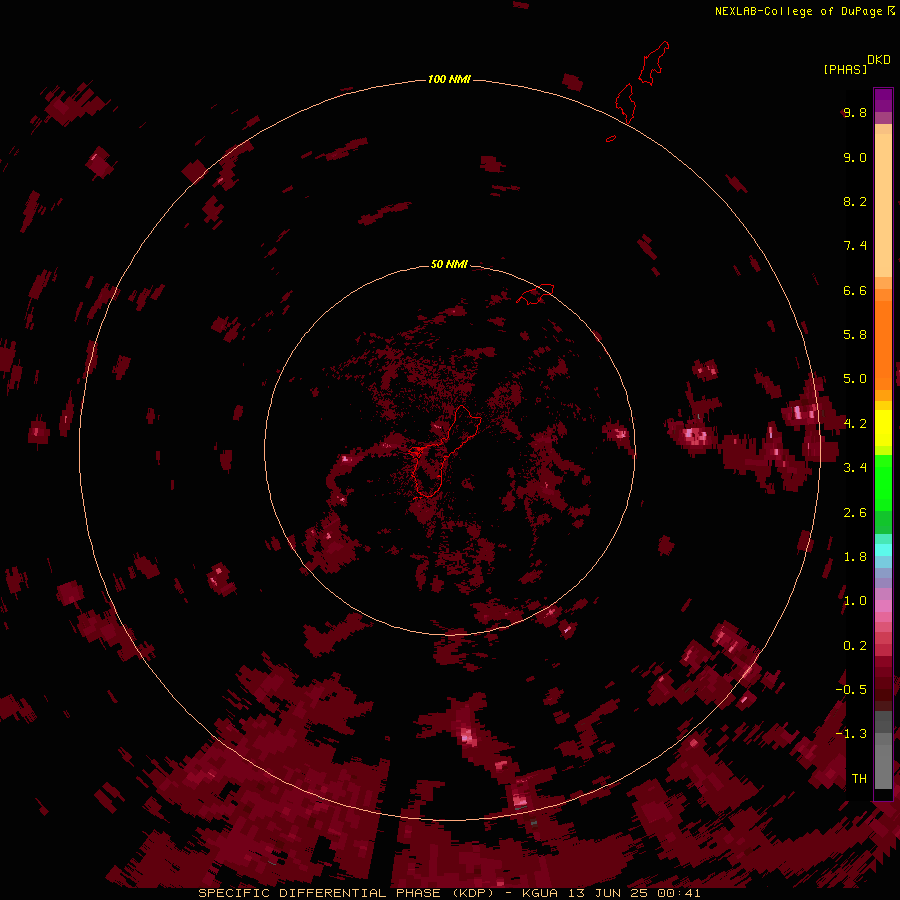
Task: Click the [PHAS] label
Action: click(x=845, y=69)
